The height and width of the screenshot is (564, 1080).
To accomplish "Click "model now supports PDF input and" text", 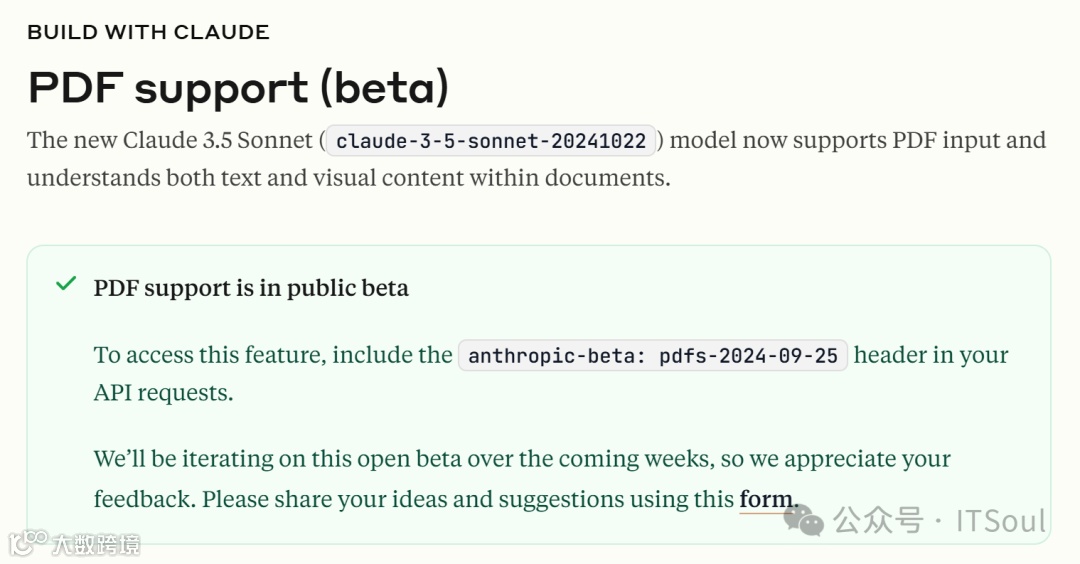I will click(x=857, y=140).
